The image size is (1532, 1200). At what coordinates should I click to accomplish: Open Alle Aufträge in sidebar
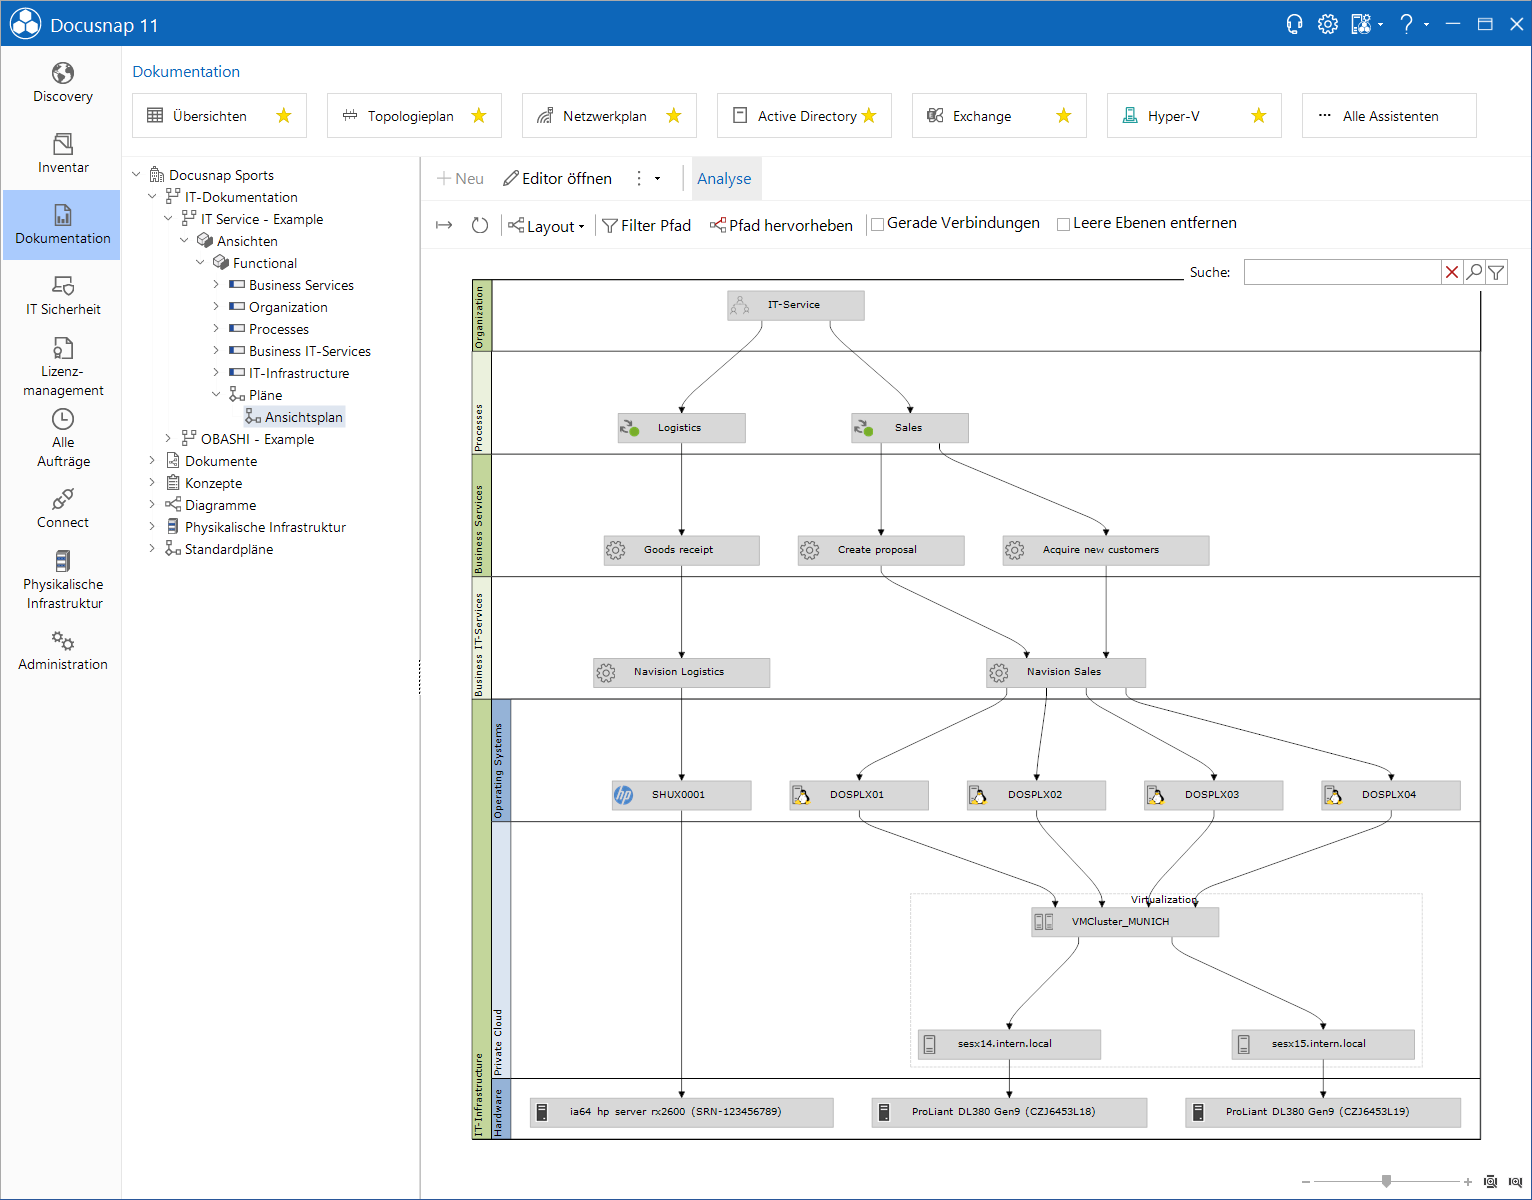[62, 438]
